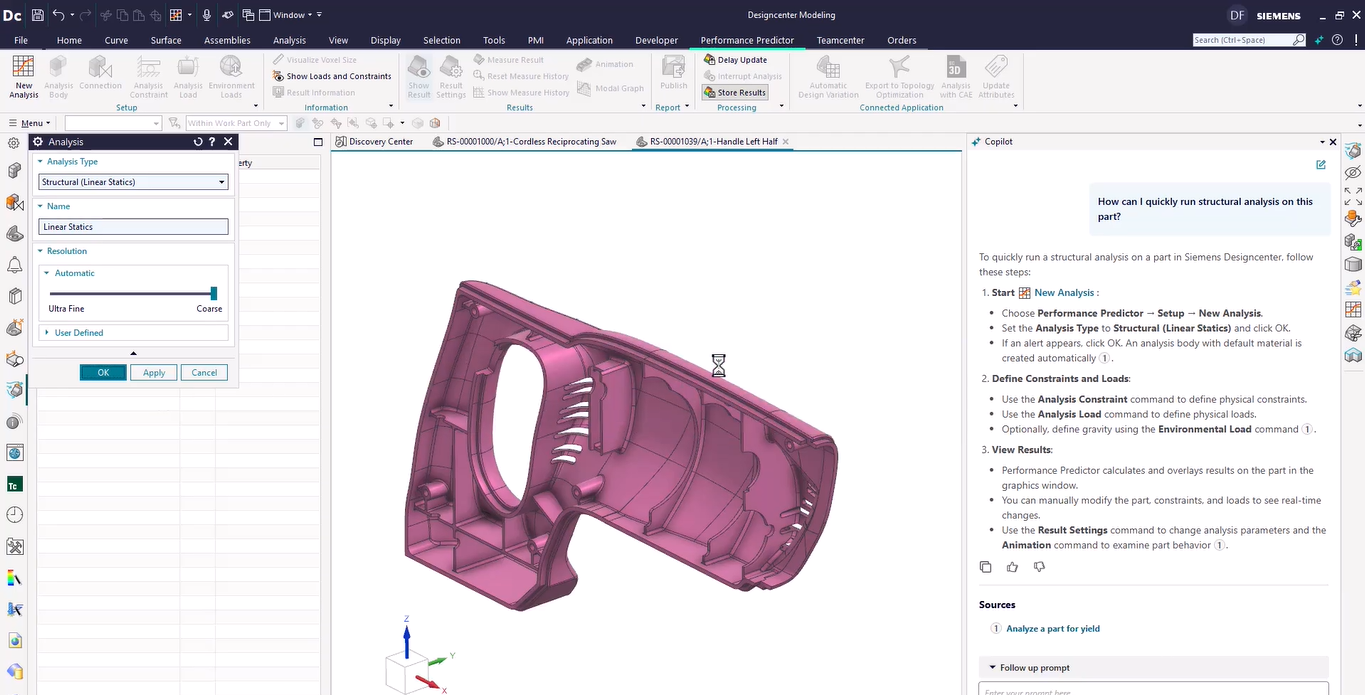The width and height of the screenshot is (1365, 695).
Task: Close the Analysis dialog with X
Action: tap(228, 142)
